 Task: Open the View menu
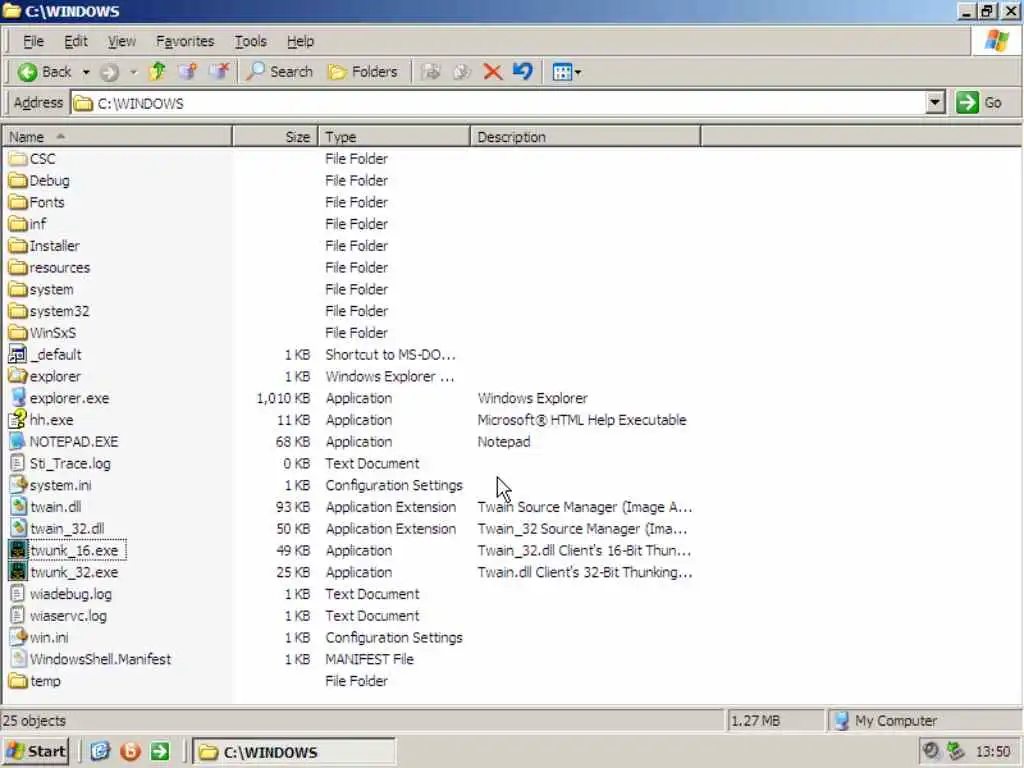(x=121, y=41)
